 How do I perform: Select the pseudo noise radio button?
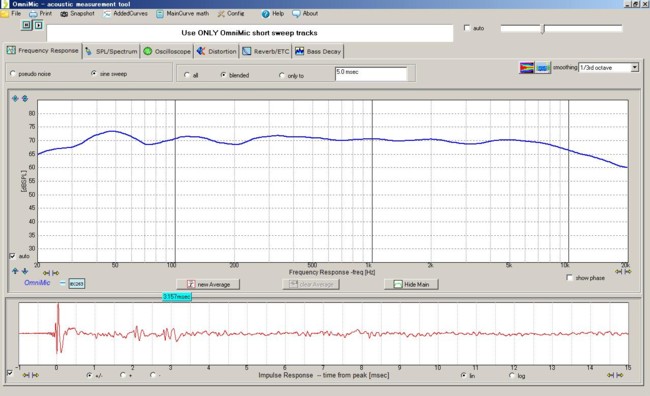pyautogui.click(x=13, y=73)
